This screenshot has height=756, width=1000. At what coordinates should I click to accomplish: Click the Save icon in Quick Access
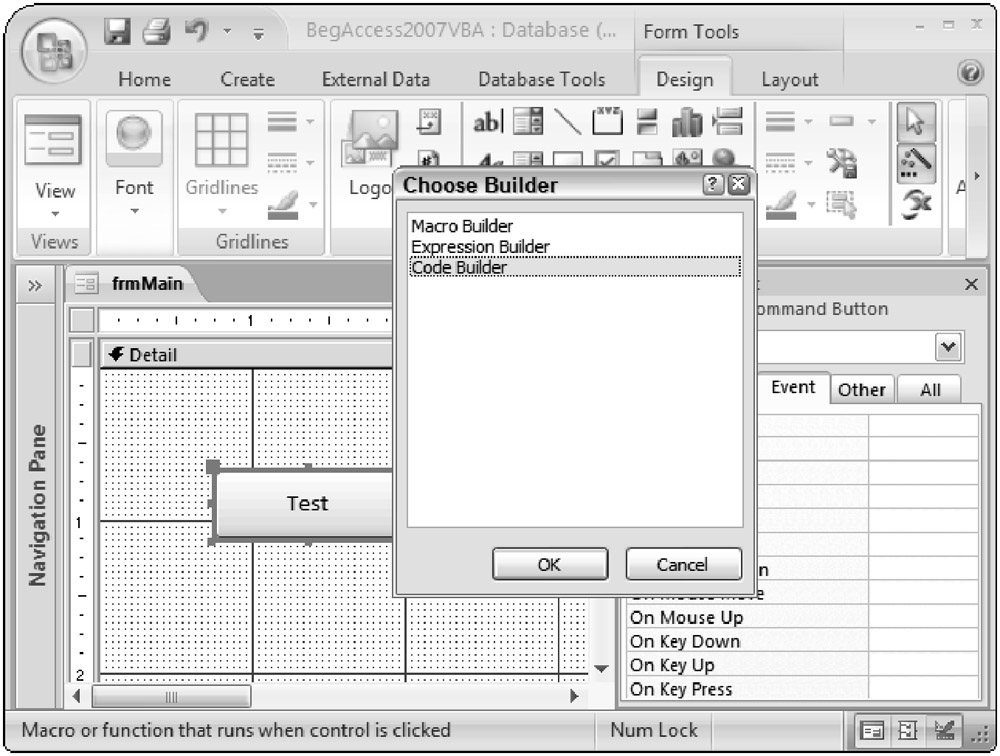click(119, 31)
